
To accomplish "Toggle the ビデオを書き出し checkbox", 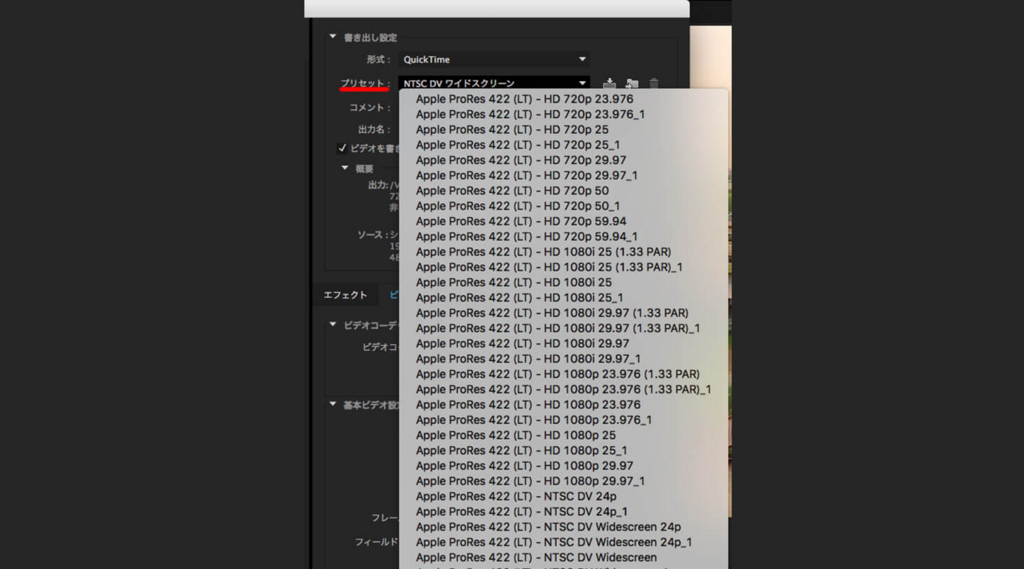I will click(x=342, y=148).
